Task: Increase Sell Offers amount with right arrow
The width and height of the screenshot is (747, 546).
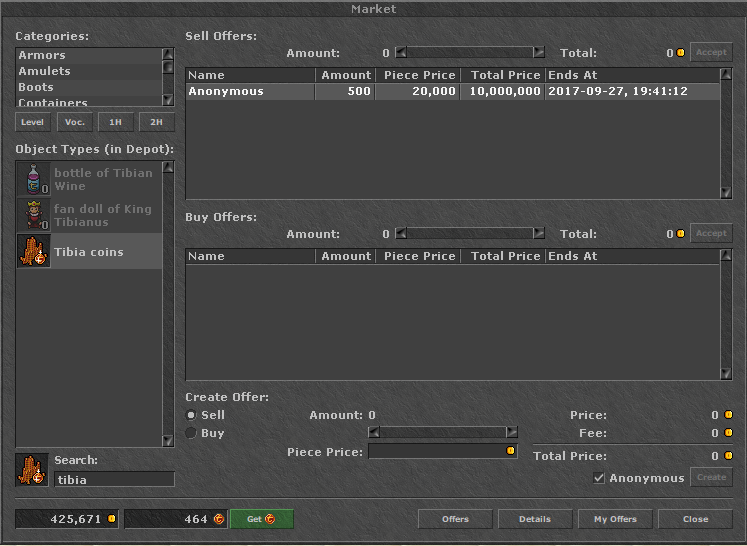Action: click(539, 52)
